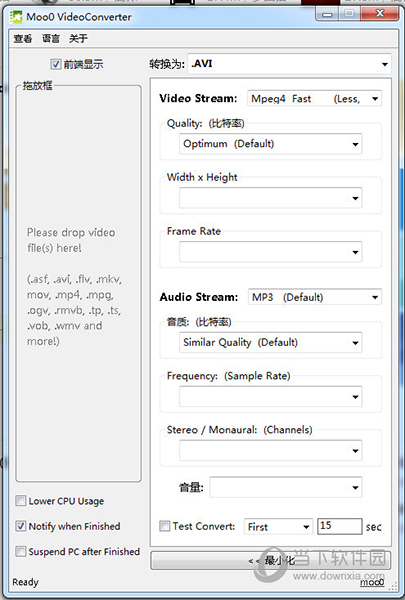Expand the Audio Stream MP3 dropdown
This screenshot has width=405, height=600.
[x=315, y=297]
